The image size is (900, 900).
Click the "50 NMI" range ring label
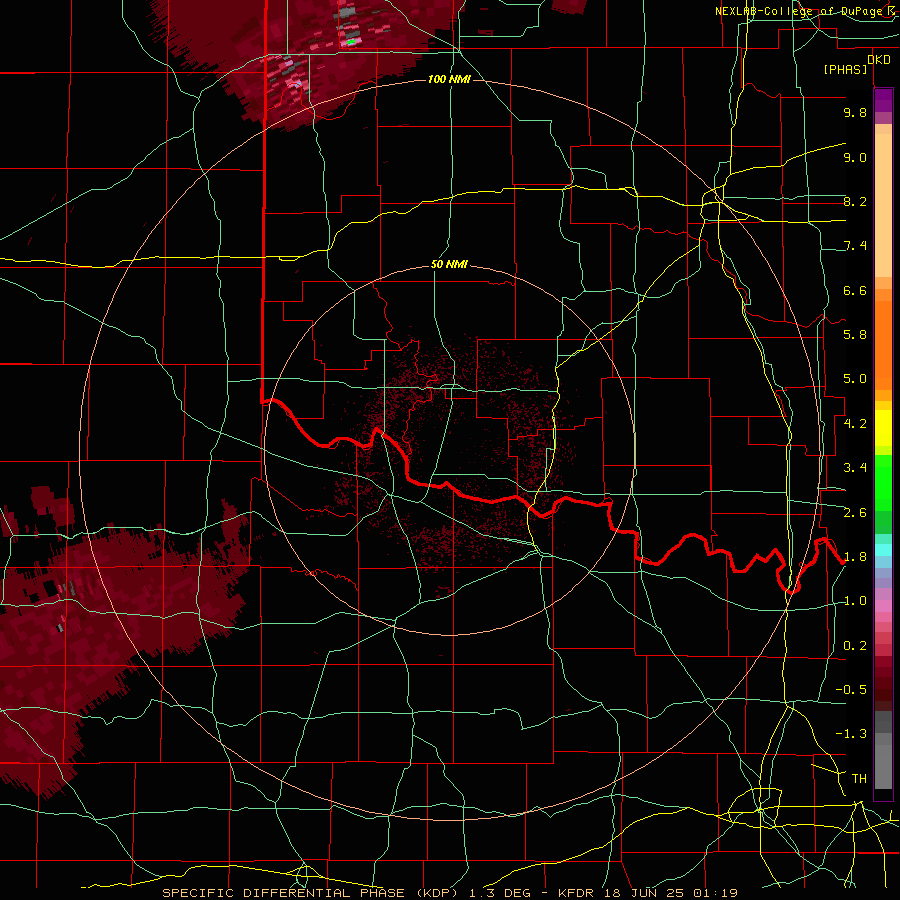pos(449,265)
